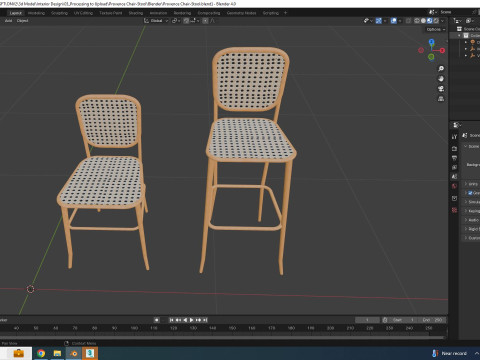Switch to the Sculpting workspace tab
The width and height of the screenshot is (480, 360).
59,13
